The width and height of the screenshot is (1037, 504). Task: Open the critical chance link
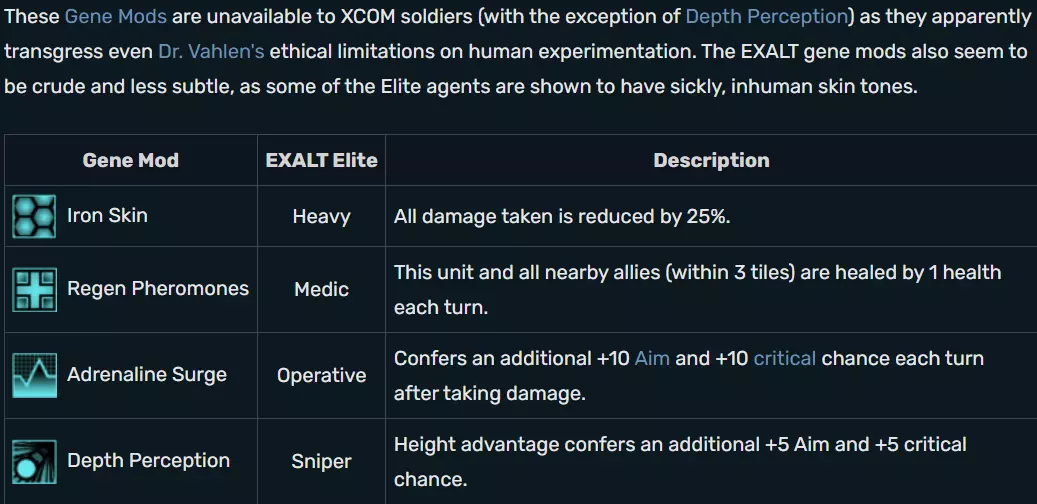785,358
